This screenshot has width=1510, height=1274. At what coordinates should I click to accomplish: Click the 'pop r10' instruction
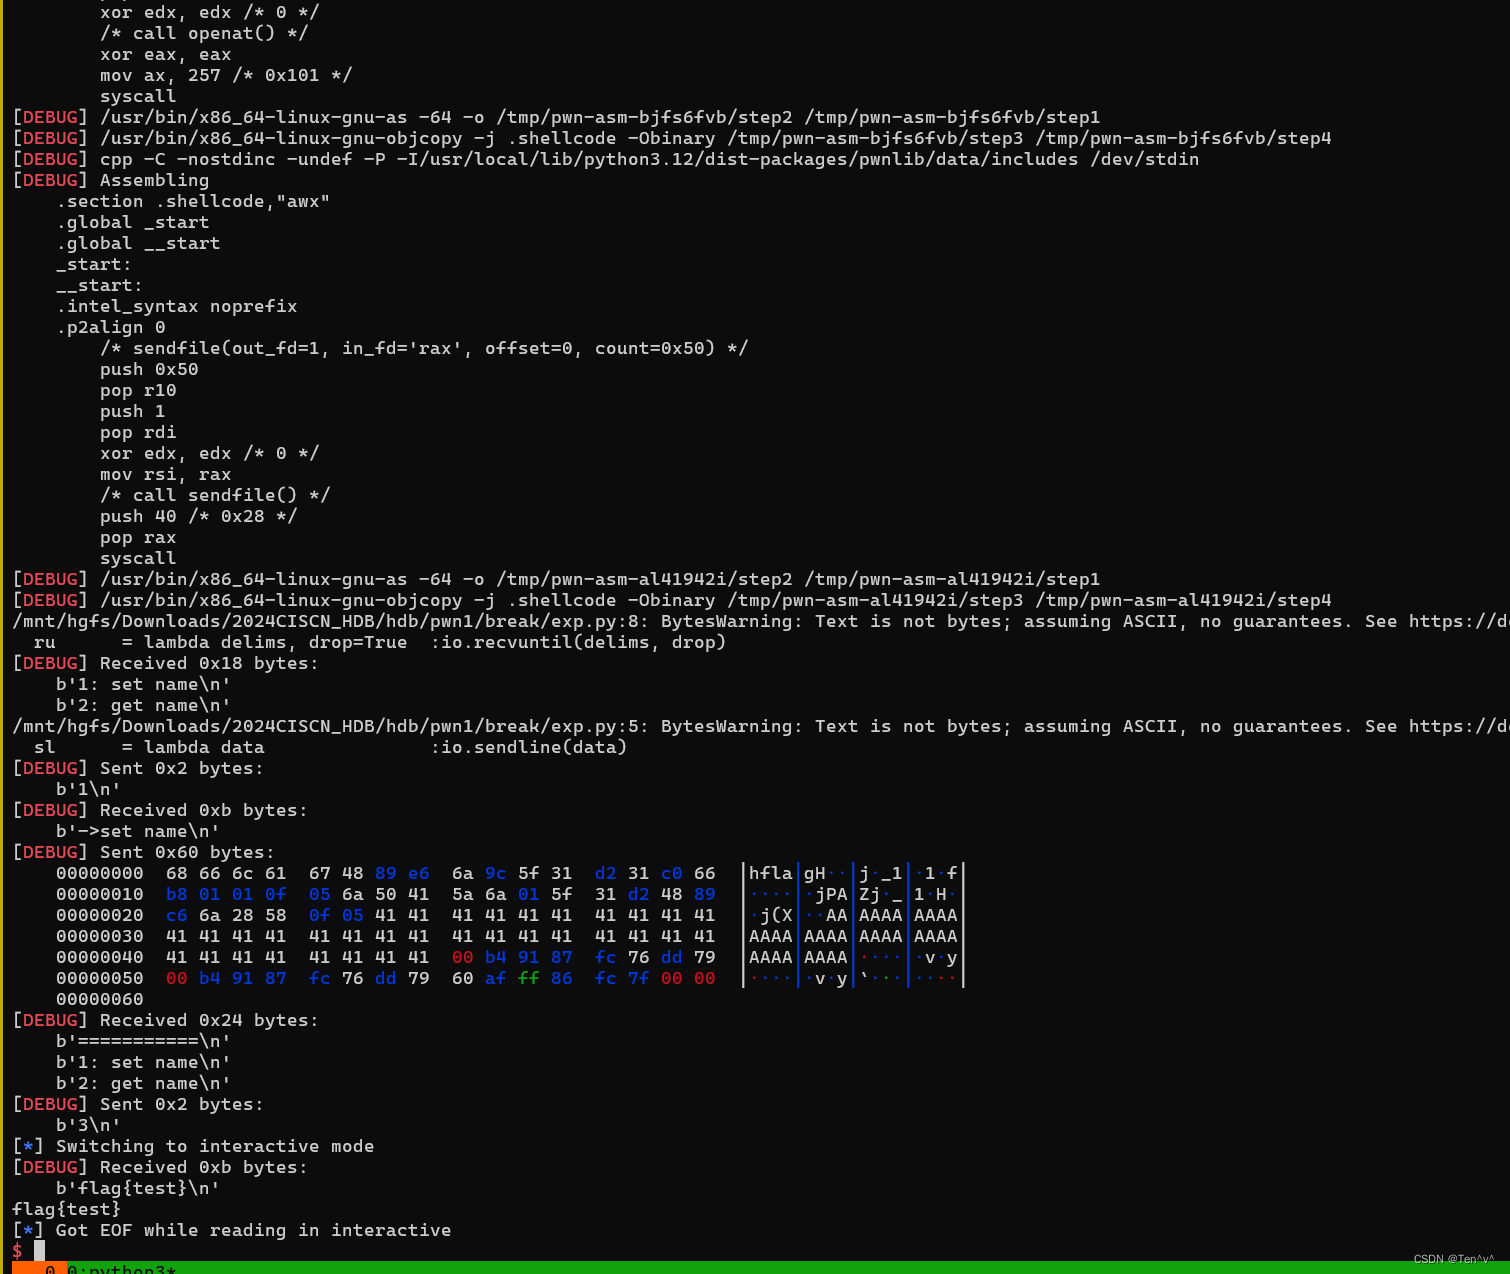(x=138, y=390)
